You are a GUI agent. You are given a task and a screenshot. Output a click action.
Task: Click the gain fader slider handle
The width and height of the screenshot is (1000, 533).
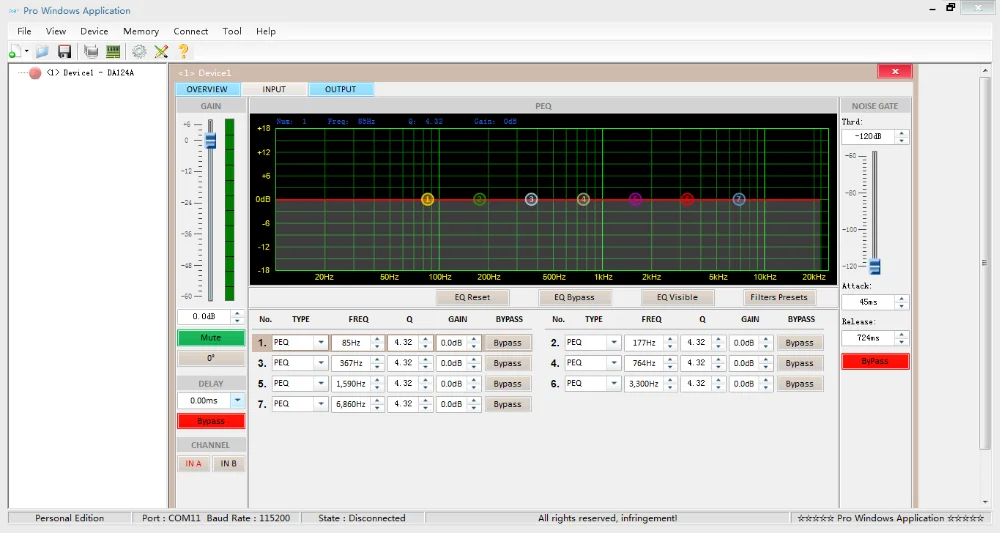210,141
